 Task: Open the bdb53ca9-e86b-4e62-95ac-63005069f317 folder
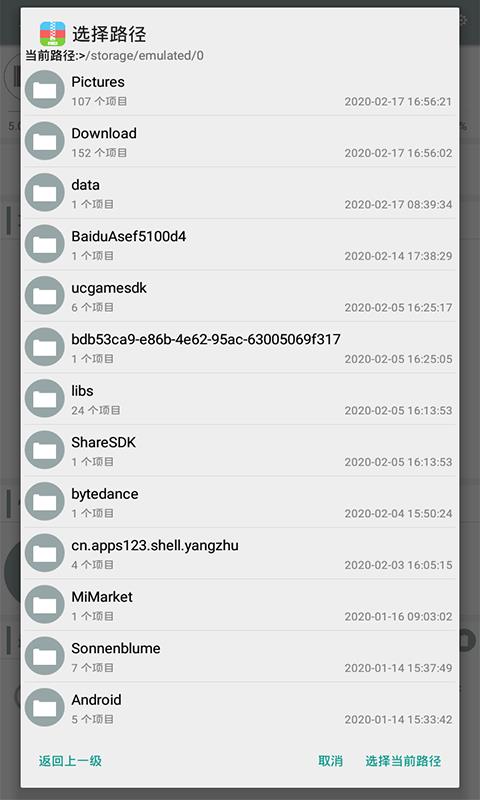coord(240,347)
